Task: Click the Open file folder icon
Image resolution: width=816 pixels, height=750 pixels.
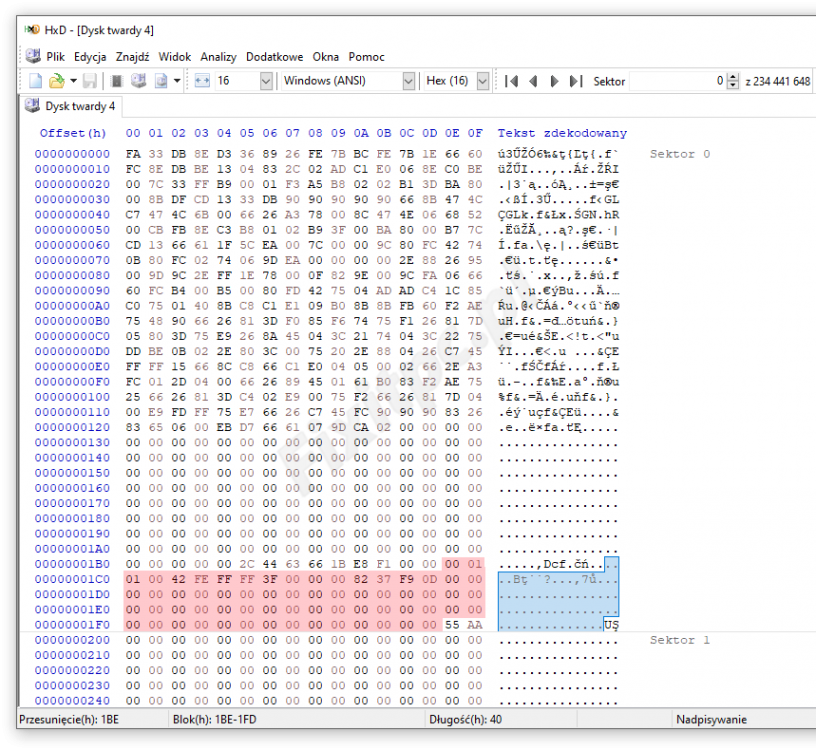Action: (x=57, y=81)
